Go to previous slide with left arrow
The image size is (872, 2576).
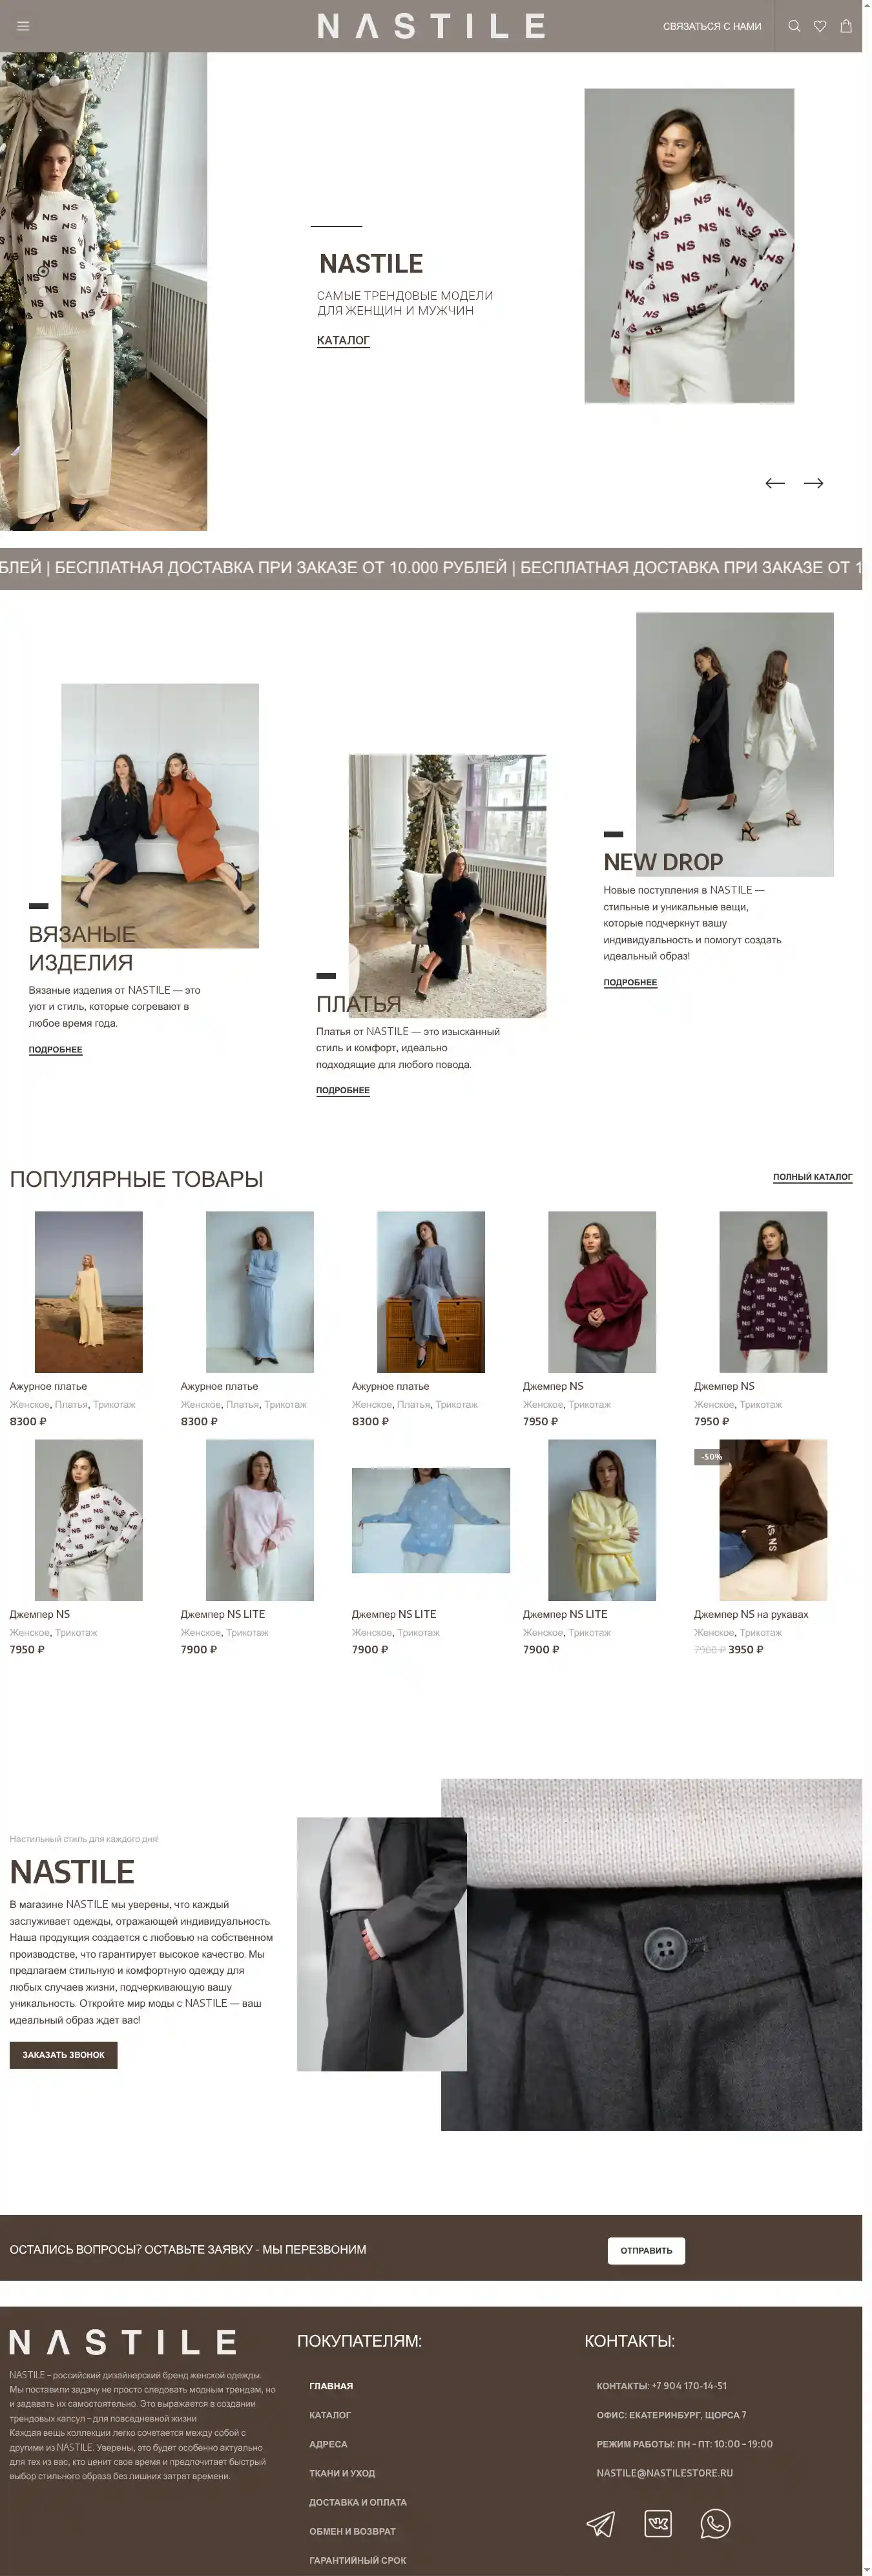coord(775,483)
